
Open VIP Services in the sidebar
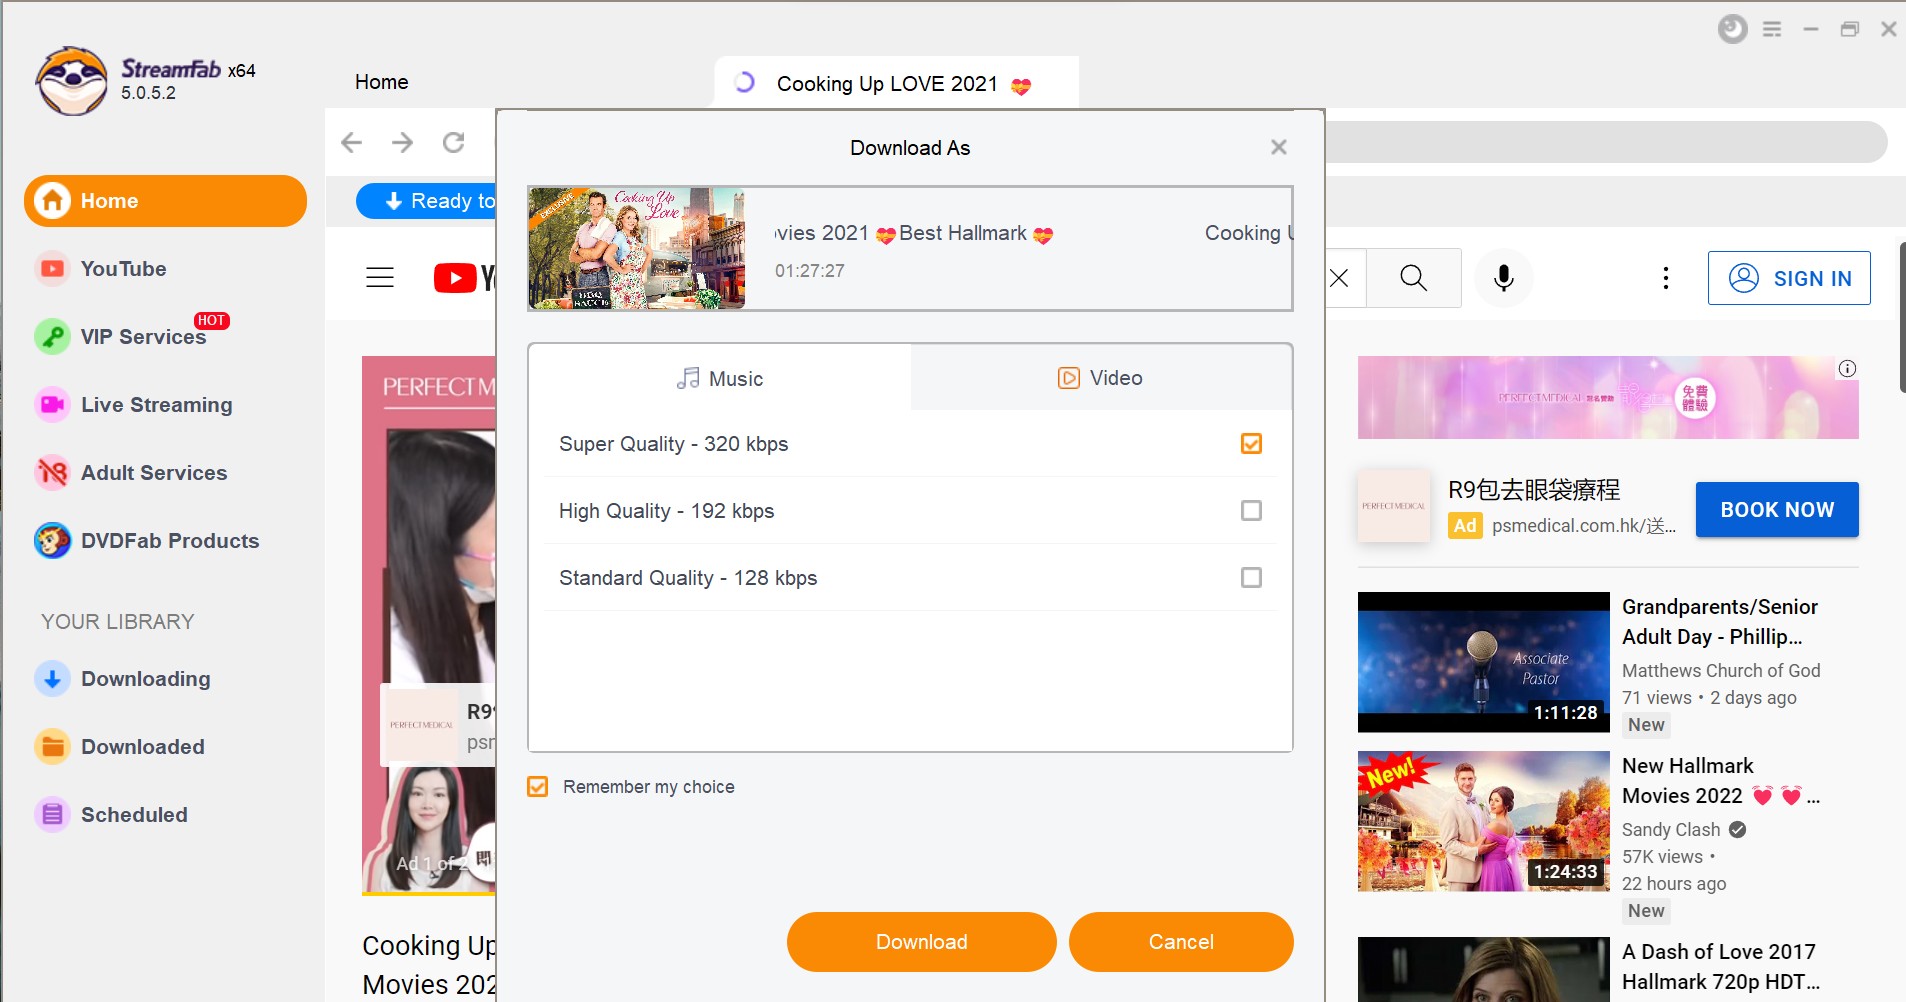143,337
